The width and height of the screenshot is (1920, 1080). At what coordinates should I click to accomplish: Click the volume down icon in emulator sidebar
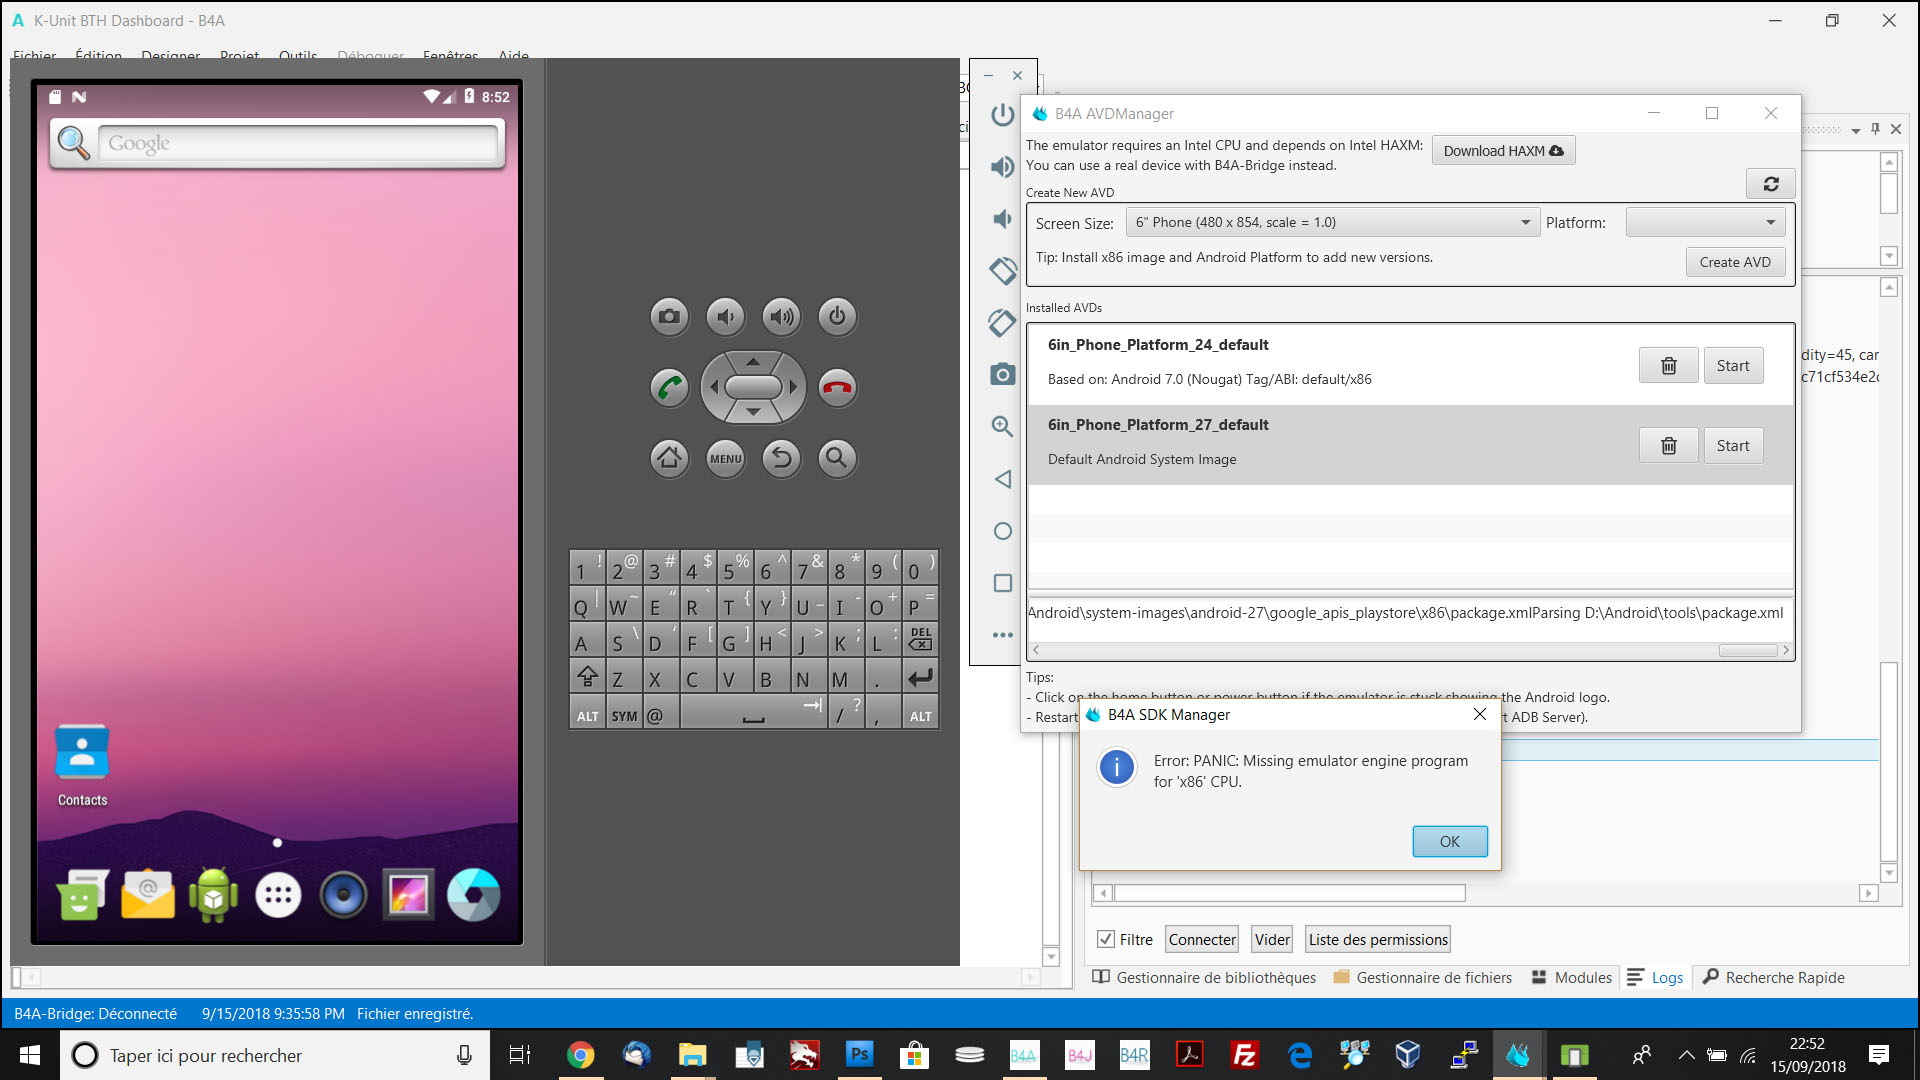click(x=1002, y=219)
